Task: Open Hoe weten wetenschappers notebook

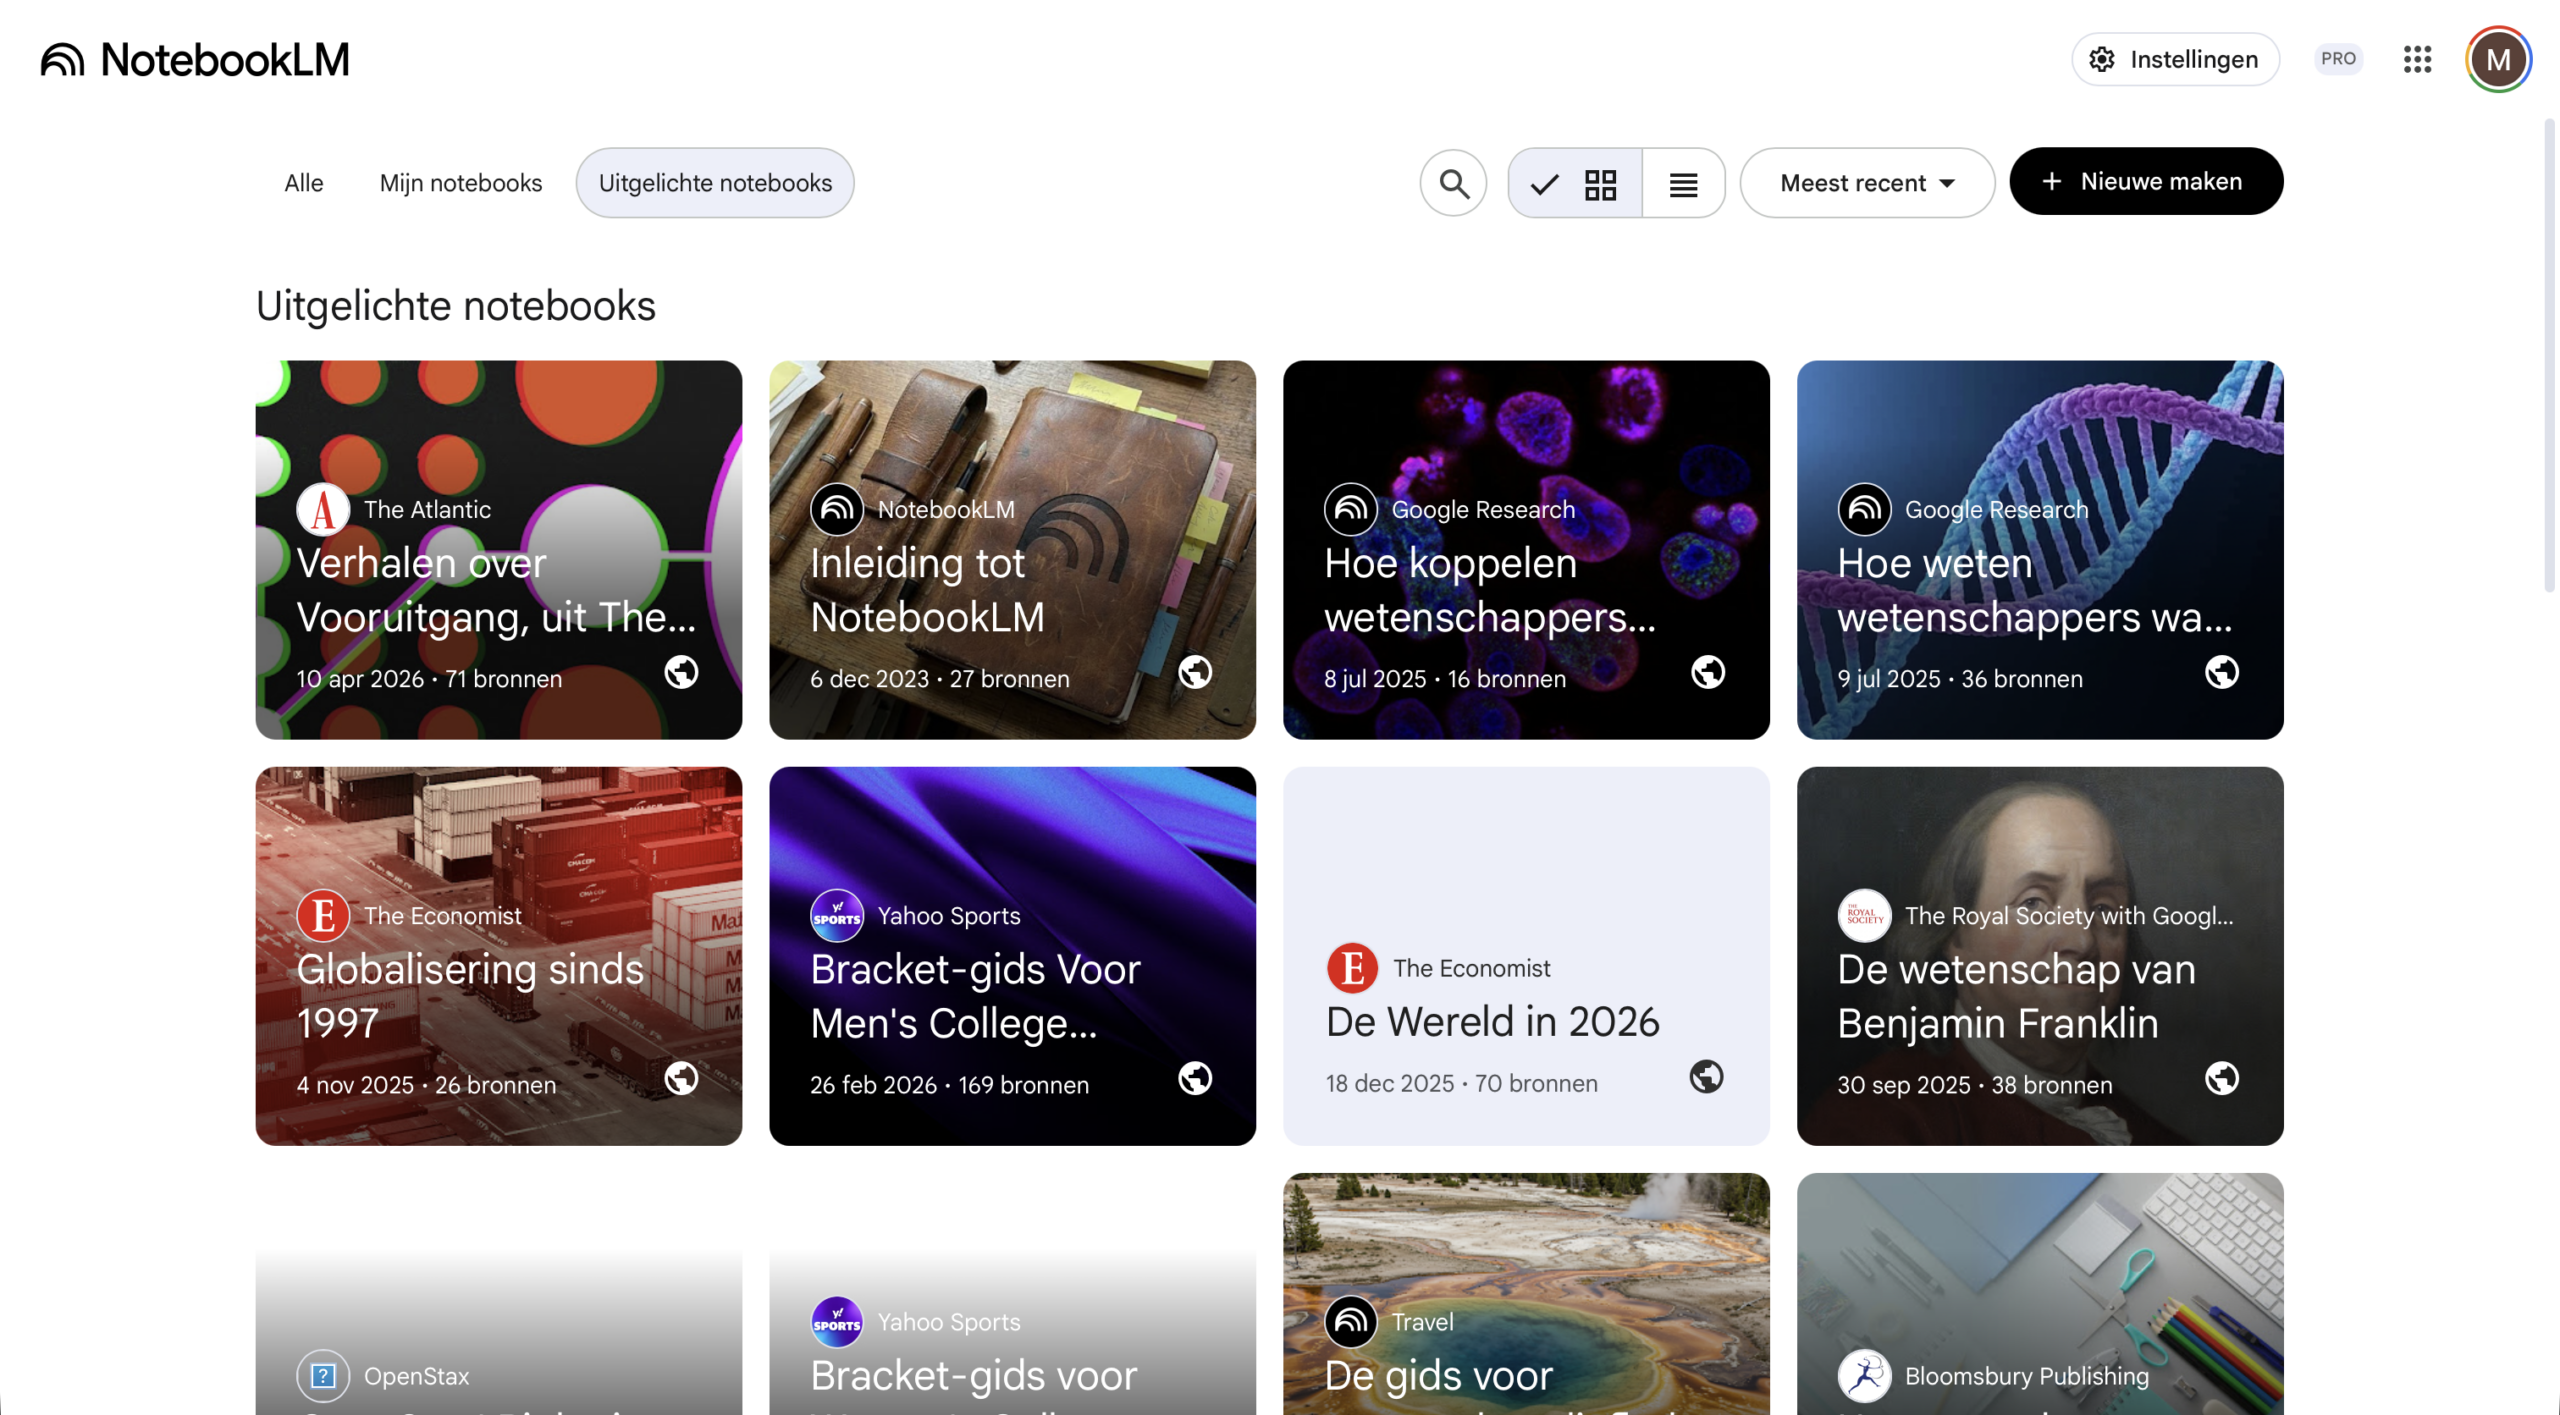Action: pyautogui.click(x=2040, y=550)
